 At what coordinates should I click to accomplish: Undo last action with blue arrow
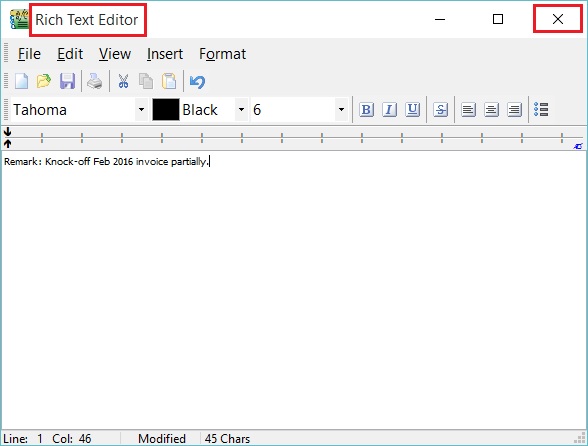[x=197, y=82]
